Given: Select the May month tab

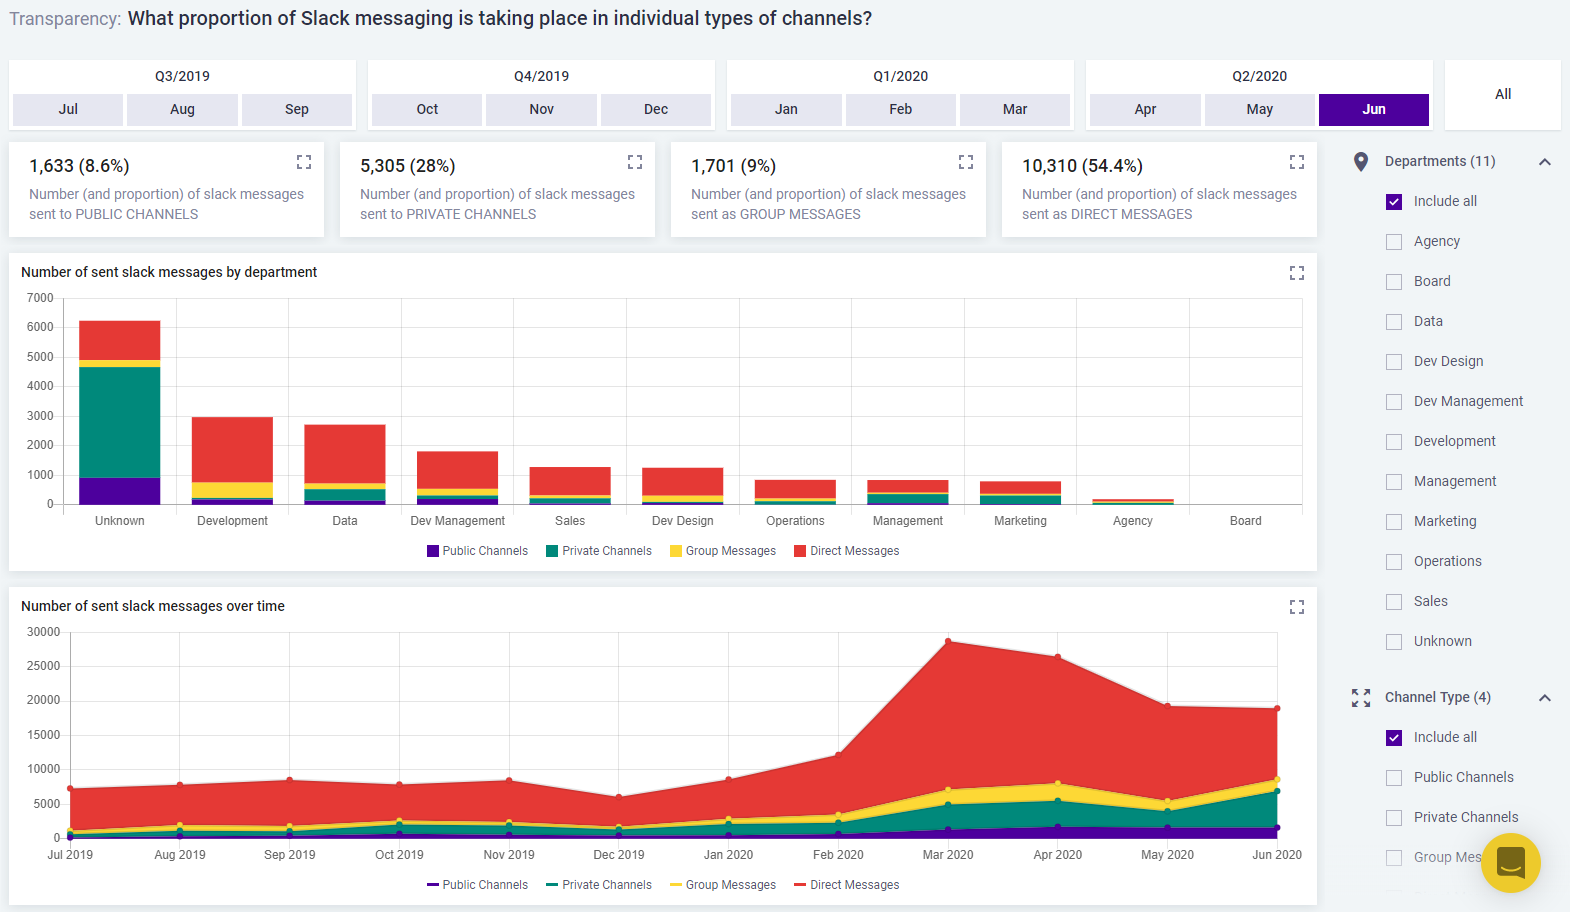Looking at the screenshot, I should (1260, 110).
